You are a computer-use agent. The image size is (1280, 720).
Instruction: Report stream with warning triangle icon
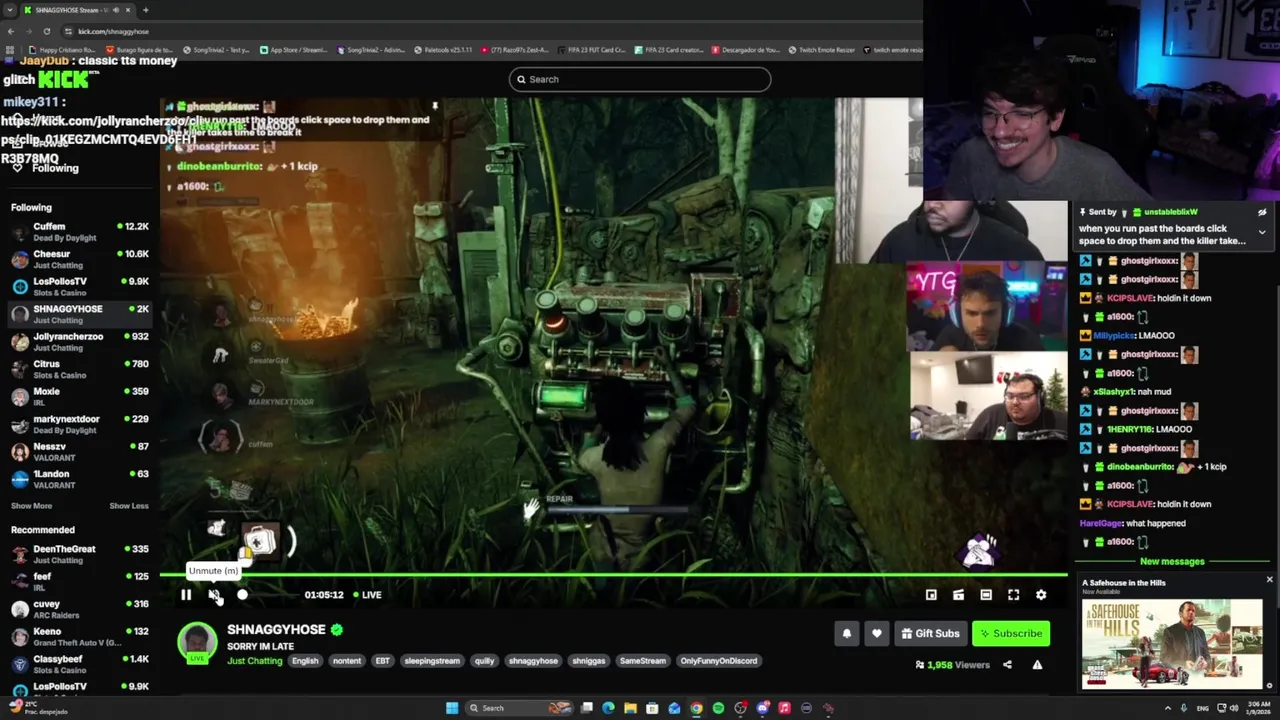(1037, 665)
